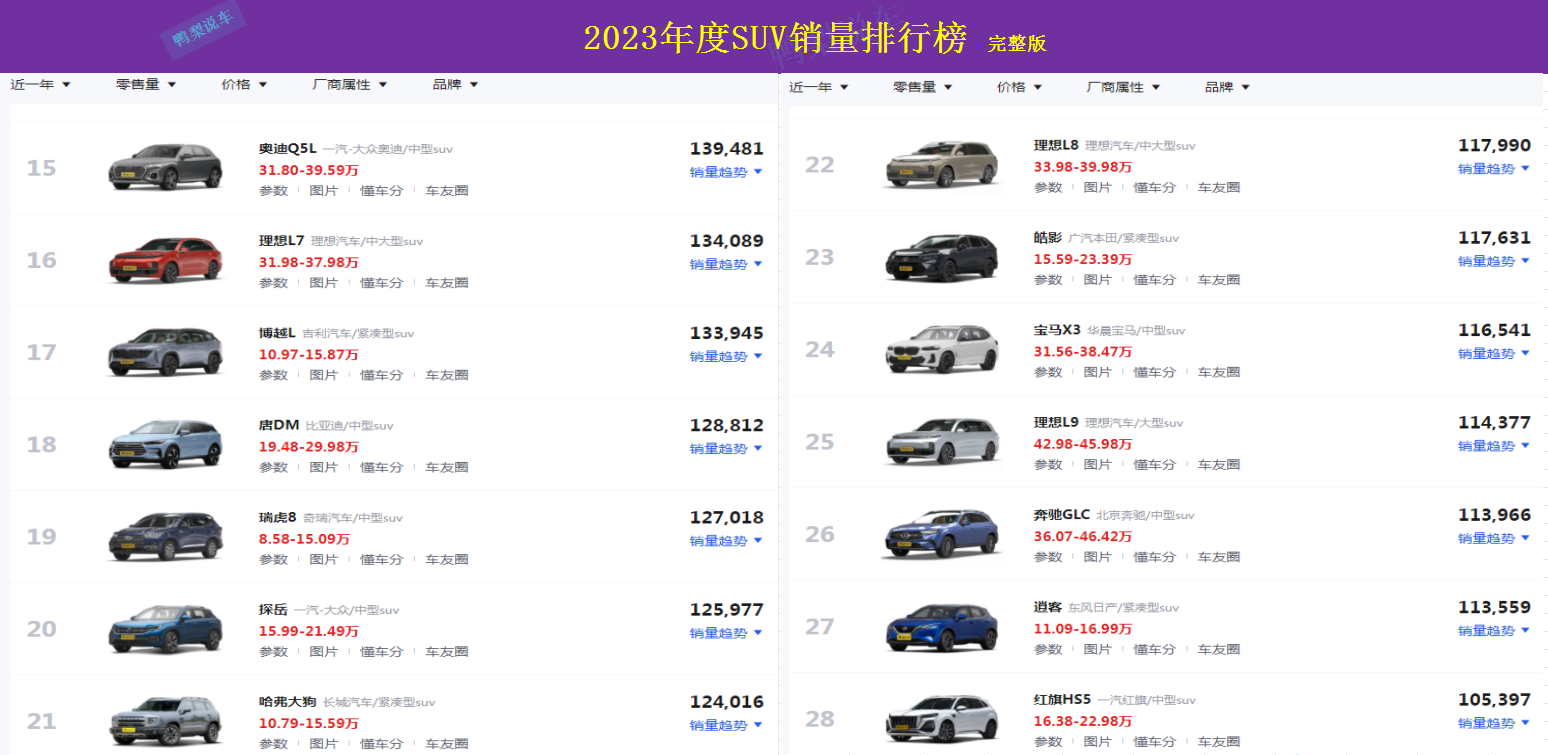Expand 销量趋势 for 唐DM
The image size is (1548, 755).
tap(726, 449)
